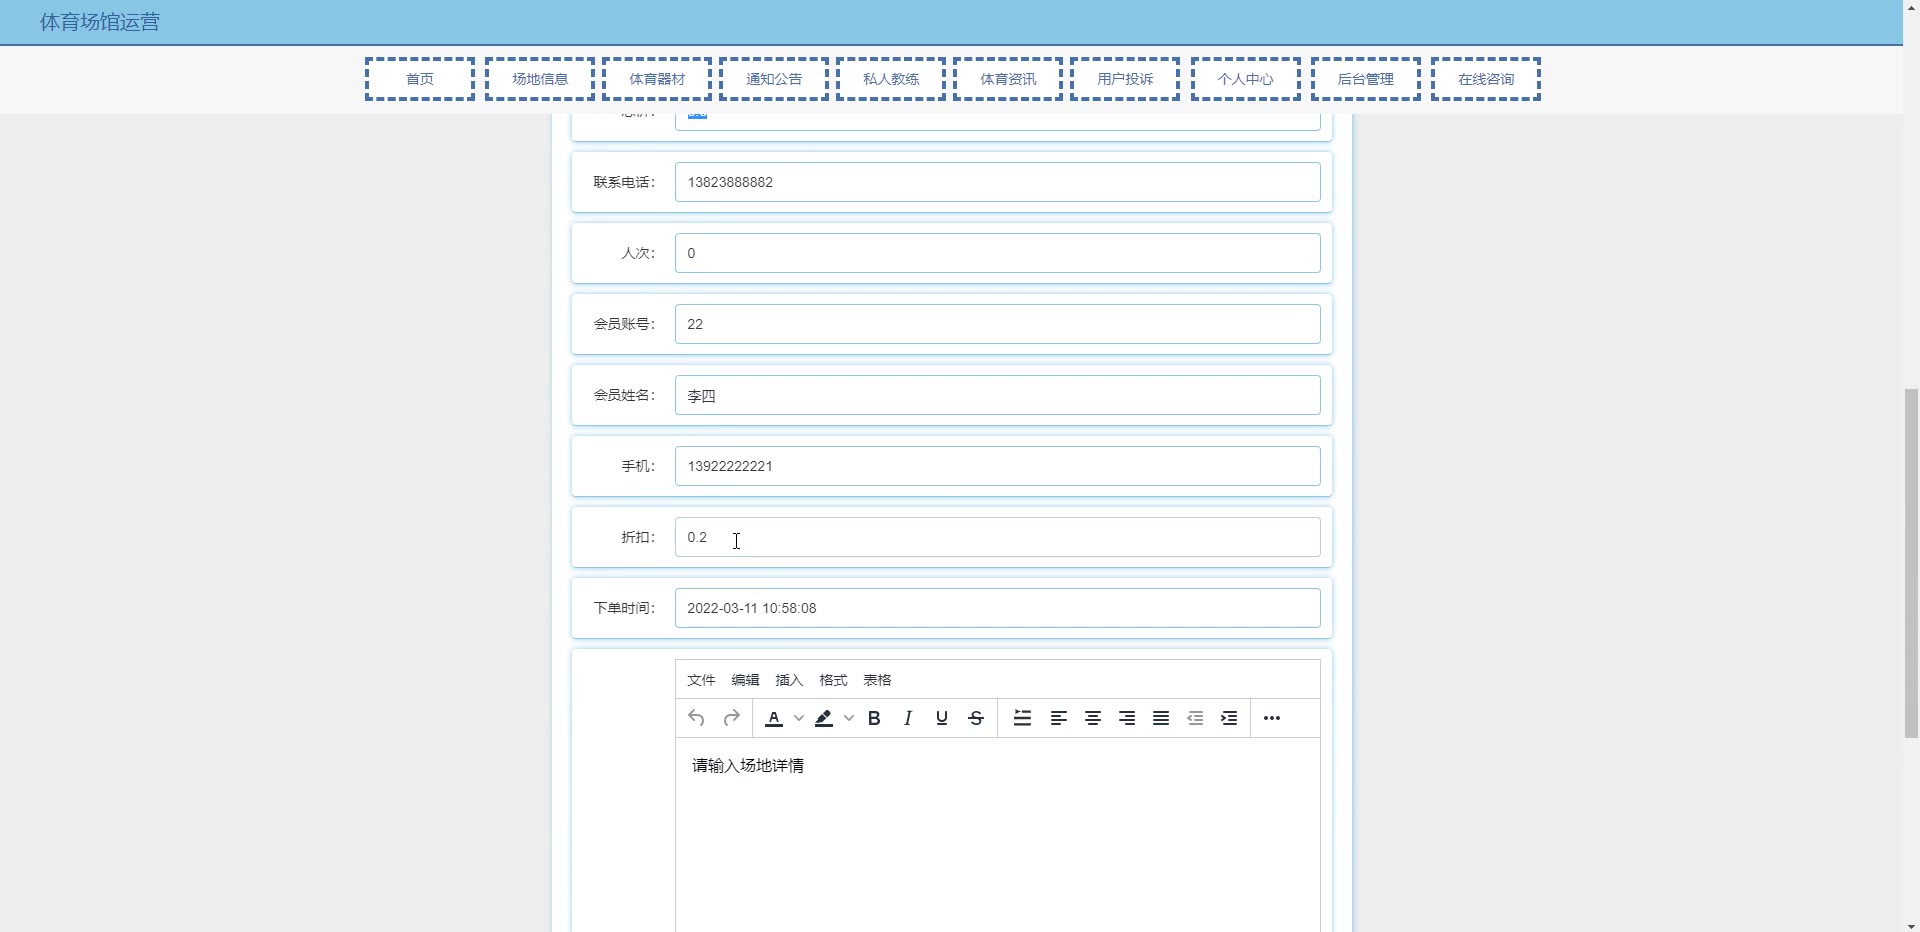Click into the 请输入场地详情 editor area
1920x932 pixels.
pyautogui.click(x=998, y=835)
